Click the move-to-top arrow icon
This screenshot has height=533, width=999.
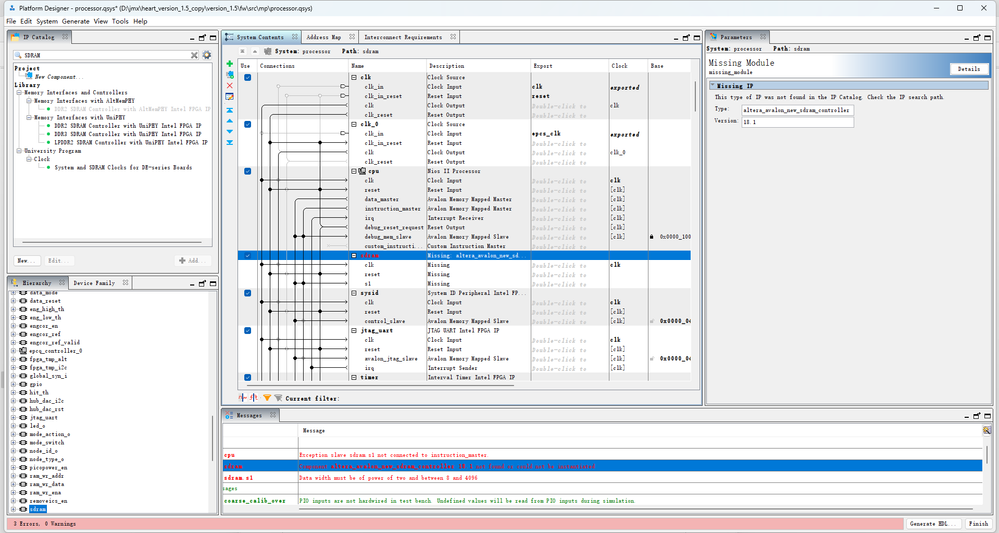[229, 109]
